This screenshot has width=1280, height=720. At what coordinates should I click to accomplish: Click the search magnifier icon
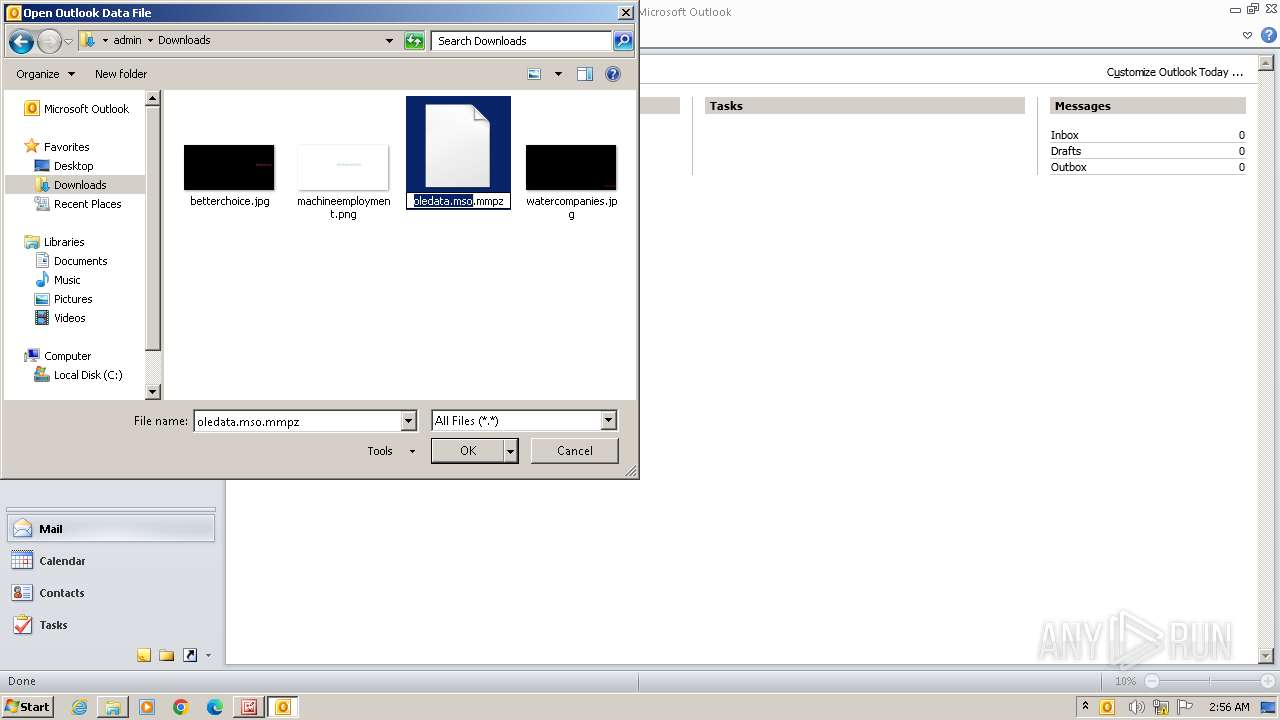click(623, 41)
